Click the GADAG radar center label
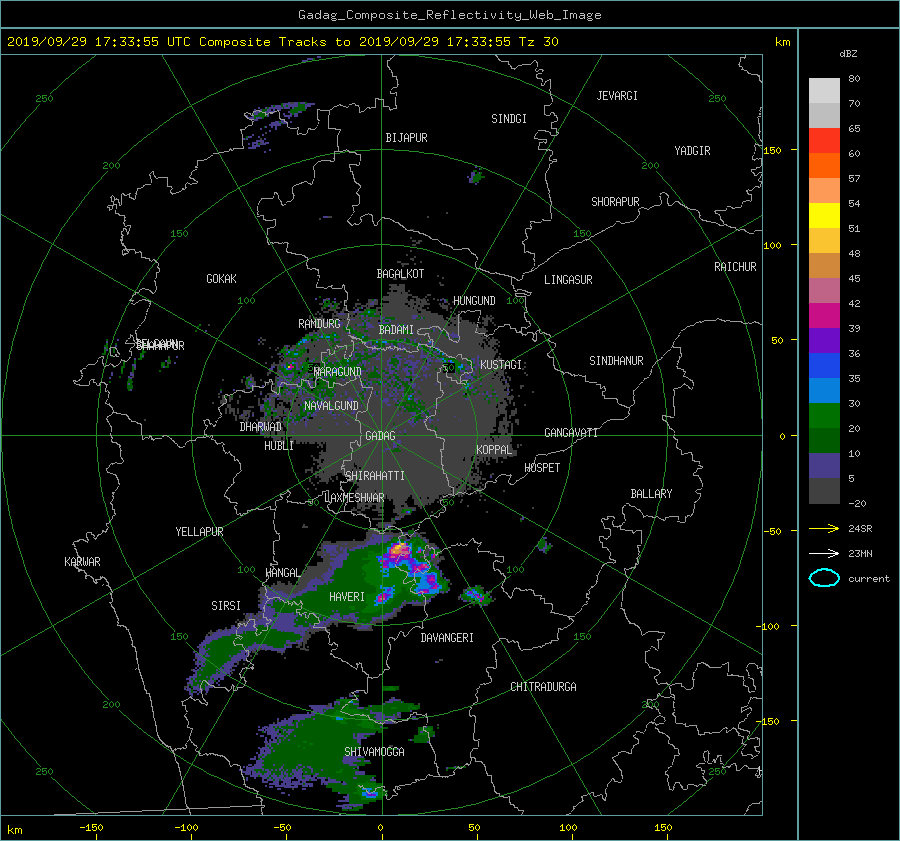The height and width of the screenshot is (841, 900). pyautogui.click(x=380, y=436)
